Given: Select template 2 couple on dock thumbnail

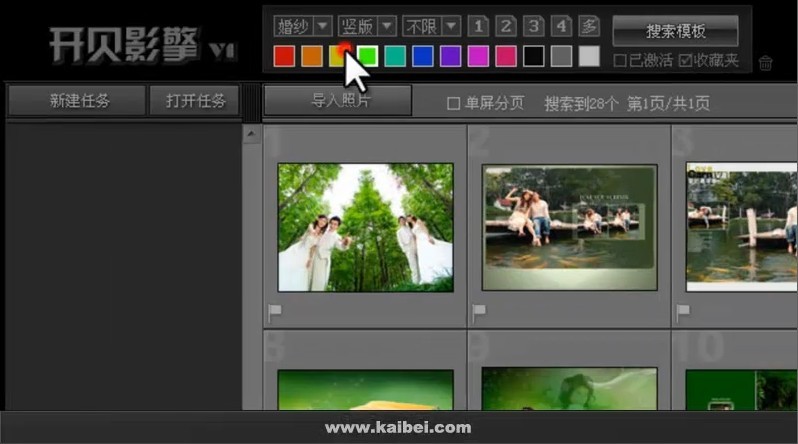Looking at the screenshot, I should [569, 228].
